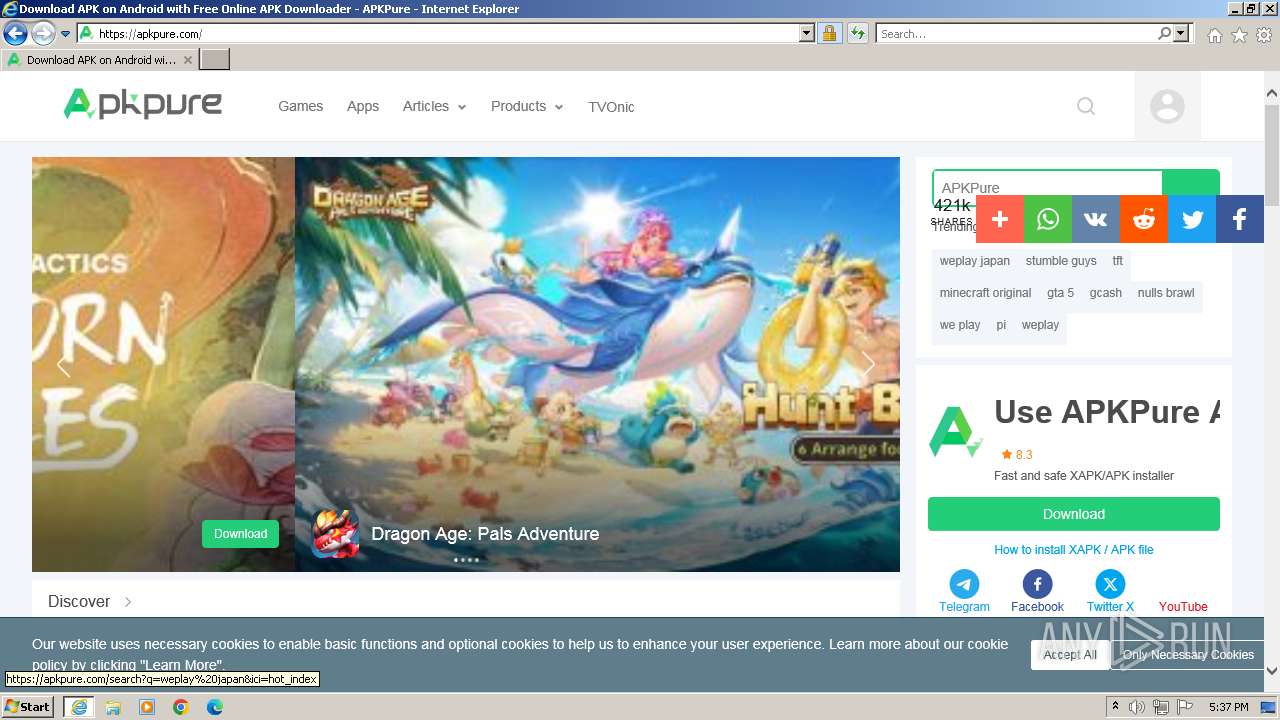Select the weplay japan trending tag
The width and height of the screenshot is (1280, 720).
pos(975,261)
